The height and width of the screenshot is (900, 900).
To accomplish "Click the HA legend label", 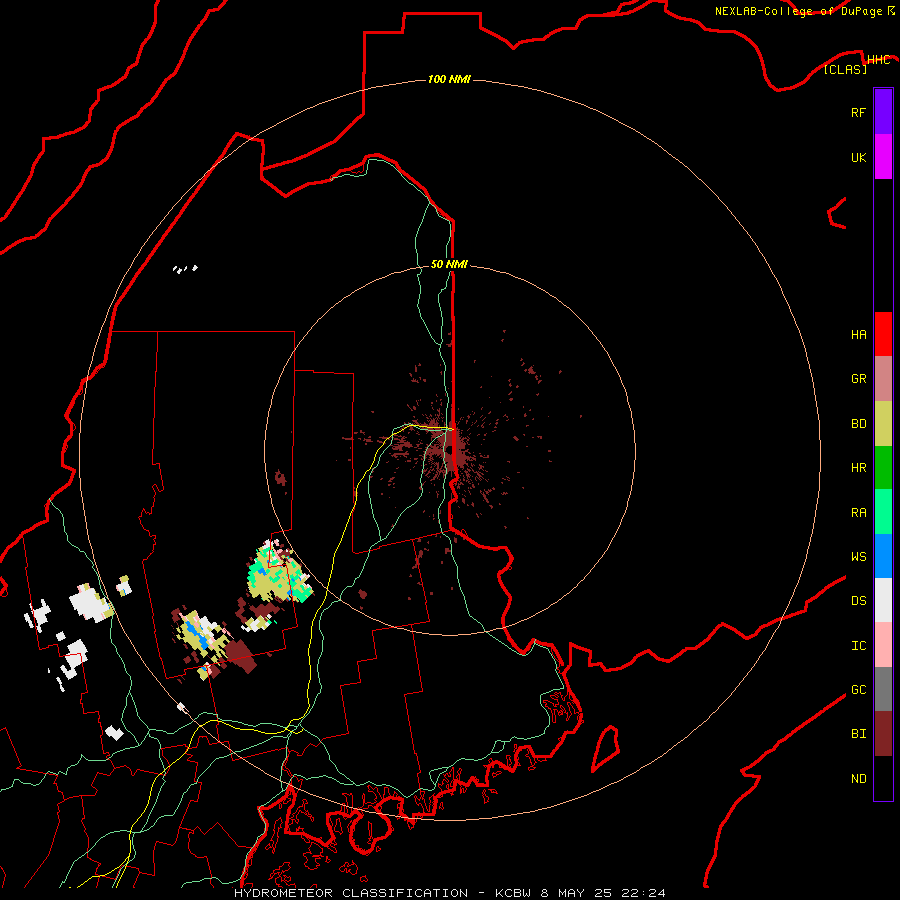I will pyautogui.click(x=858, y=335).
